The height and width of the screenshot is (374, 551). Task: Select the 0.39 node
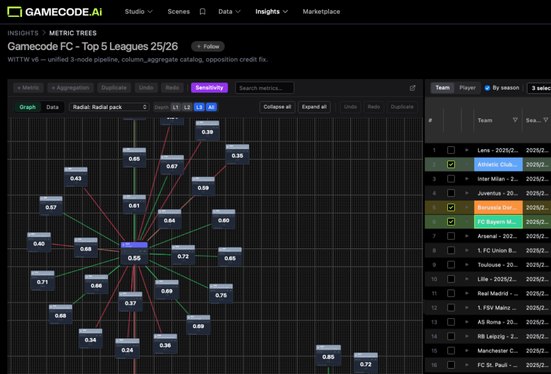[x=207, y=131]
